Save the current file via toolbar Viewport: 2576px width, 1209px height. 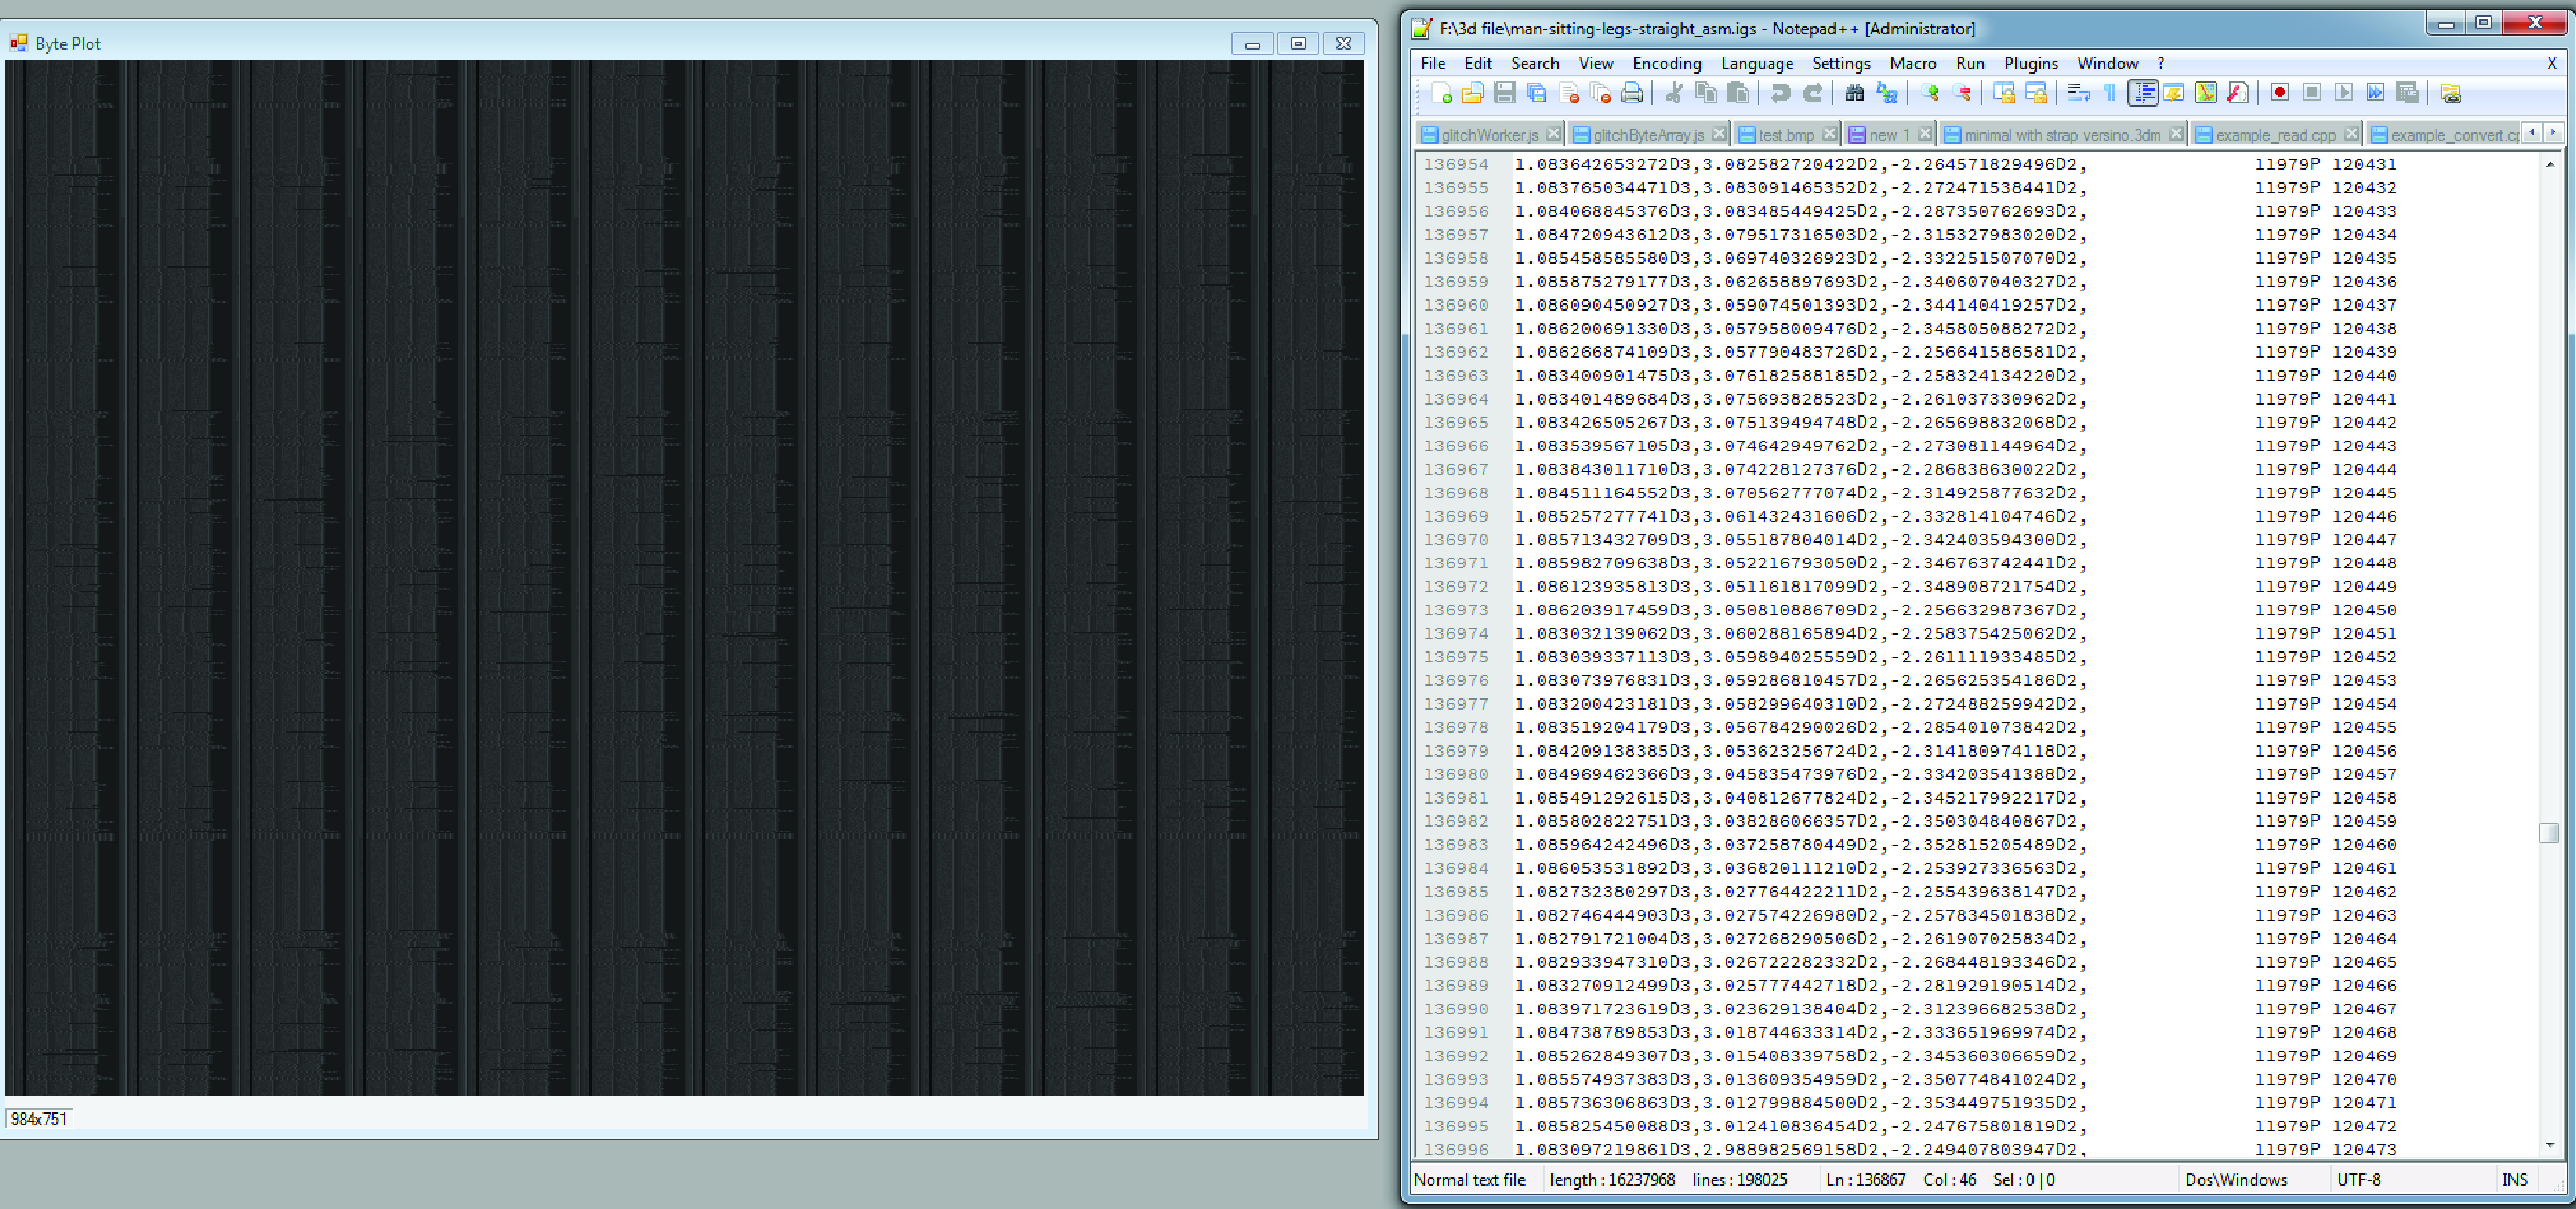click(x=1504, y=93)
